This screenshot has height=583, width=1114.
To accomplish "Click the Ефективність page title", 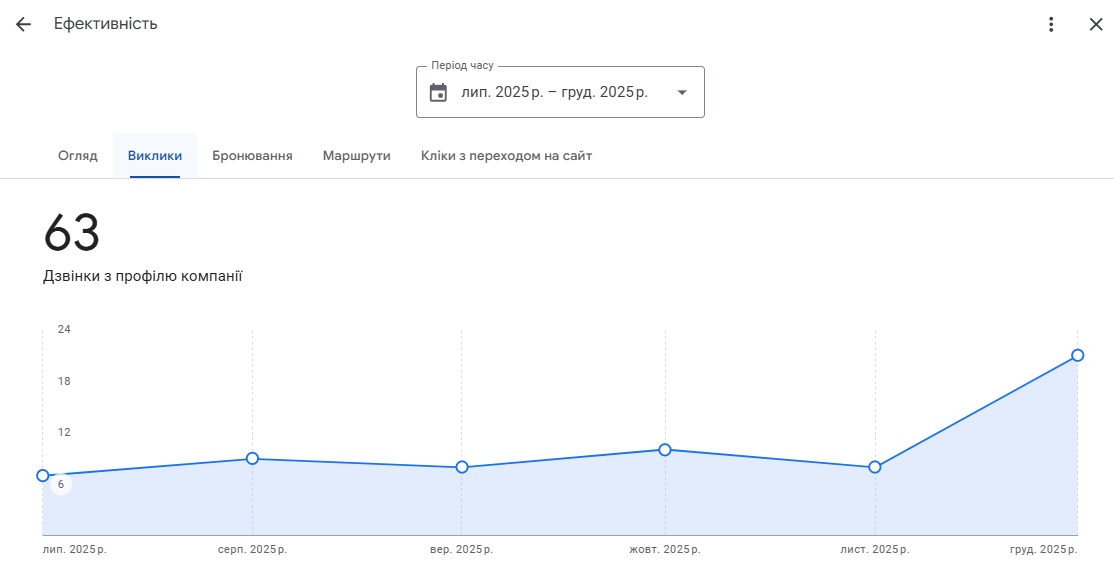I will pyautogui.click(x=106, y=24).
